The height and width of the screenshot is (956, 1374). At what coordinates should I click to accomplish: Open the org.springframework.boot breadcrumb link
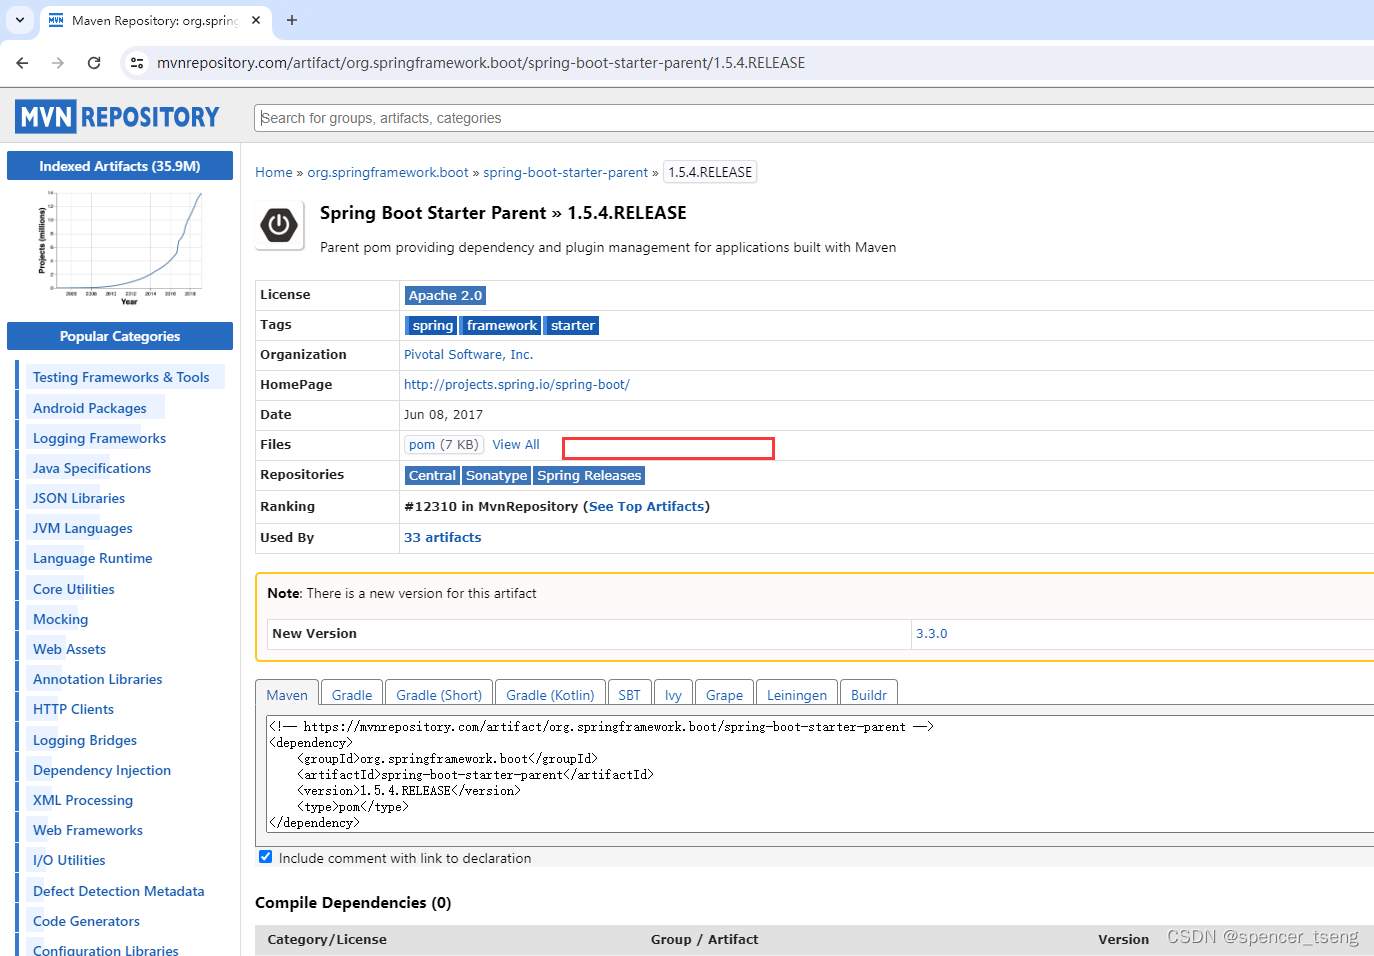tap(388, 172)
